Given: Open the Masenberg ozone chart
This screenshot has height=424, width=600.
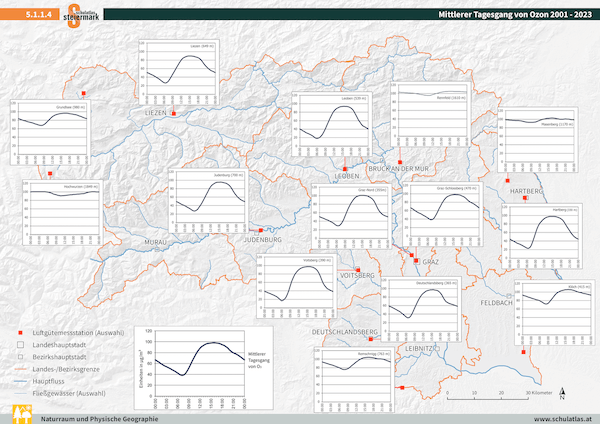Looking at the screenshot, I should (x=538, y=140).
